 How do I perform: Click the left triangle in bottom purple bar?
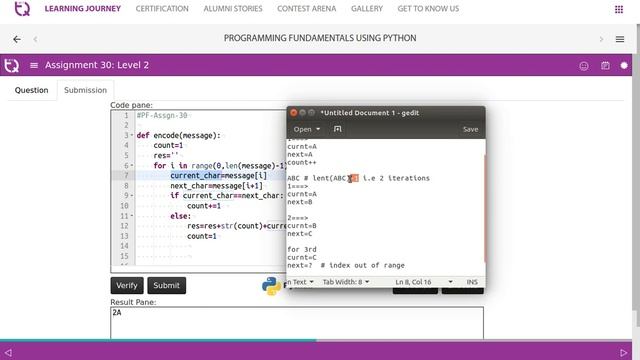point(8,352)
